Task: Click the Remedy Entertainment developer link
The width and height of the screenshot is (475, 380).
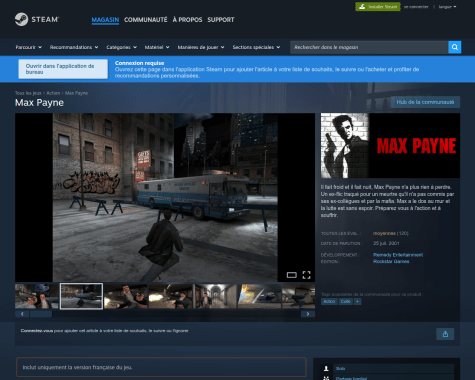Action: 398,255
